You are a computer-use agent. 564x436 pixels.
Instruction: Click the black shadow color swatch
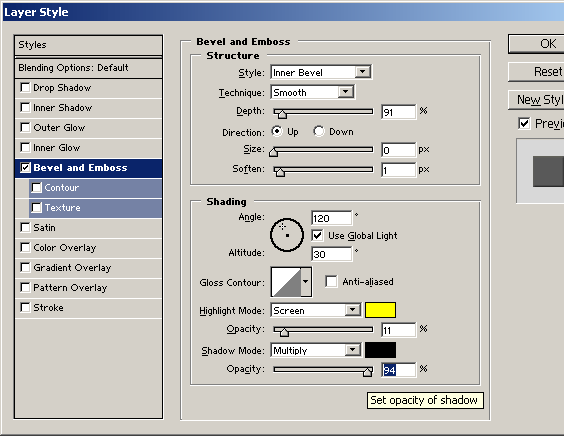coord(380,350)
